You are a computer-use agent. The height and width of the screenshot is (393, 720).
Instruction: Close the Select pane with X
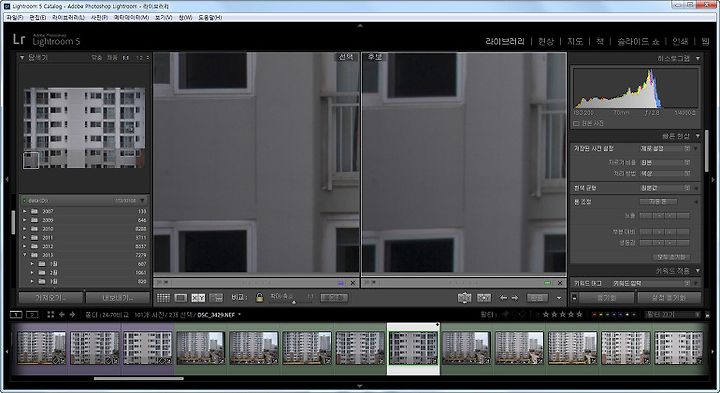click(353, 283)
